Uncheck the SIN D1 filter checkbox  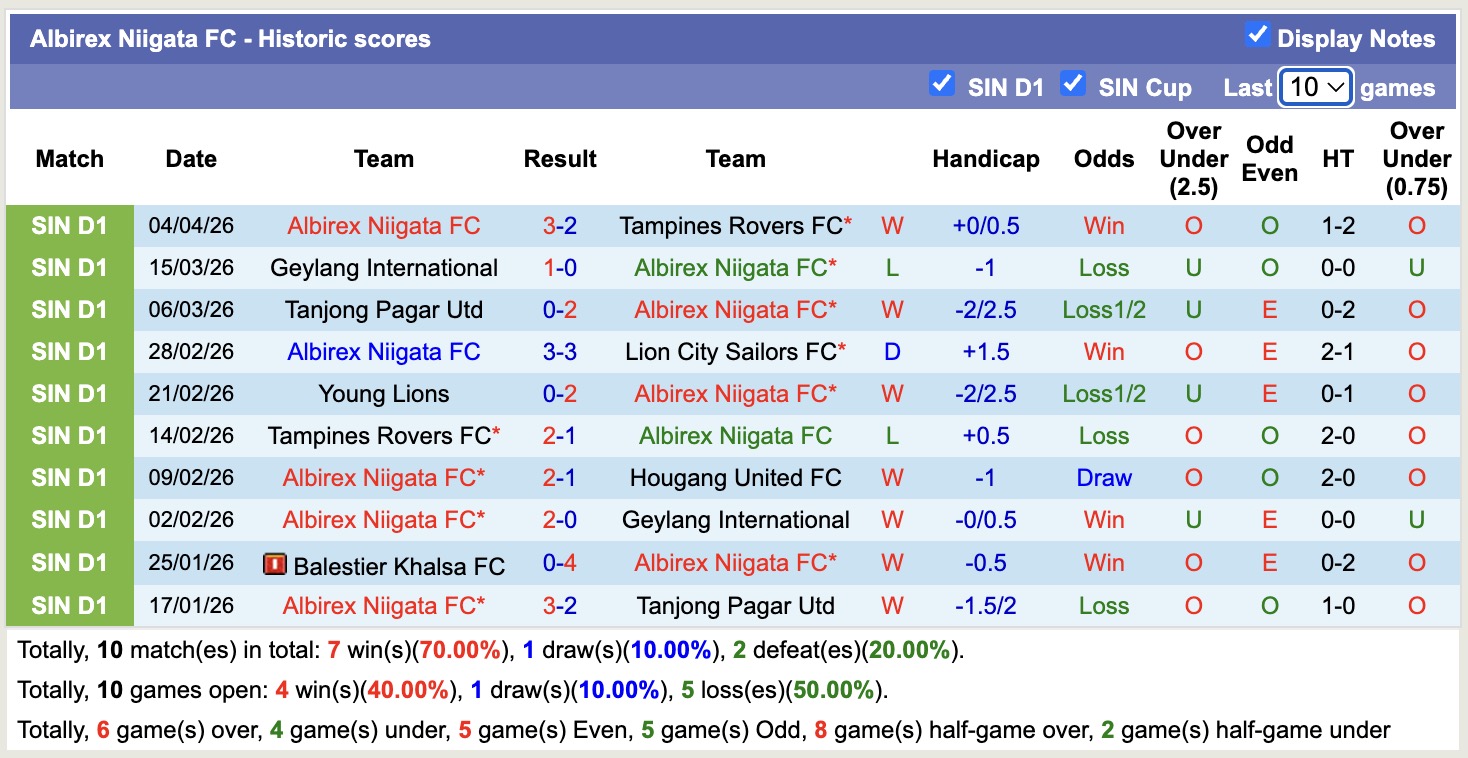941,84
